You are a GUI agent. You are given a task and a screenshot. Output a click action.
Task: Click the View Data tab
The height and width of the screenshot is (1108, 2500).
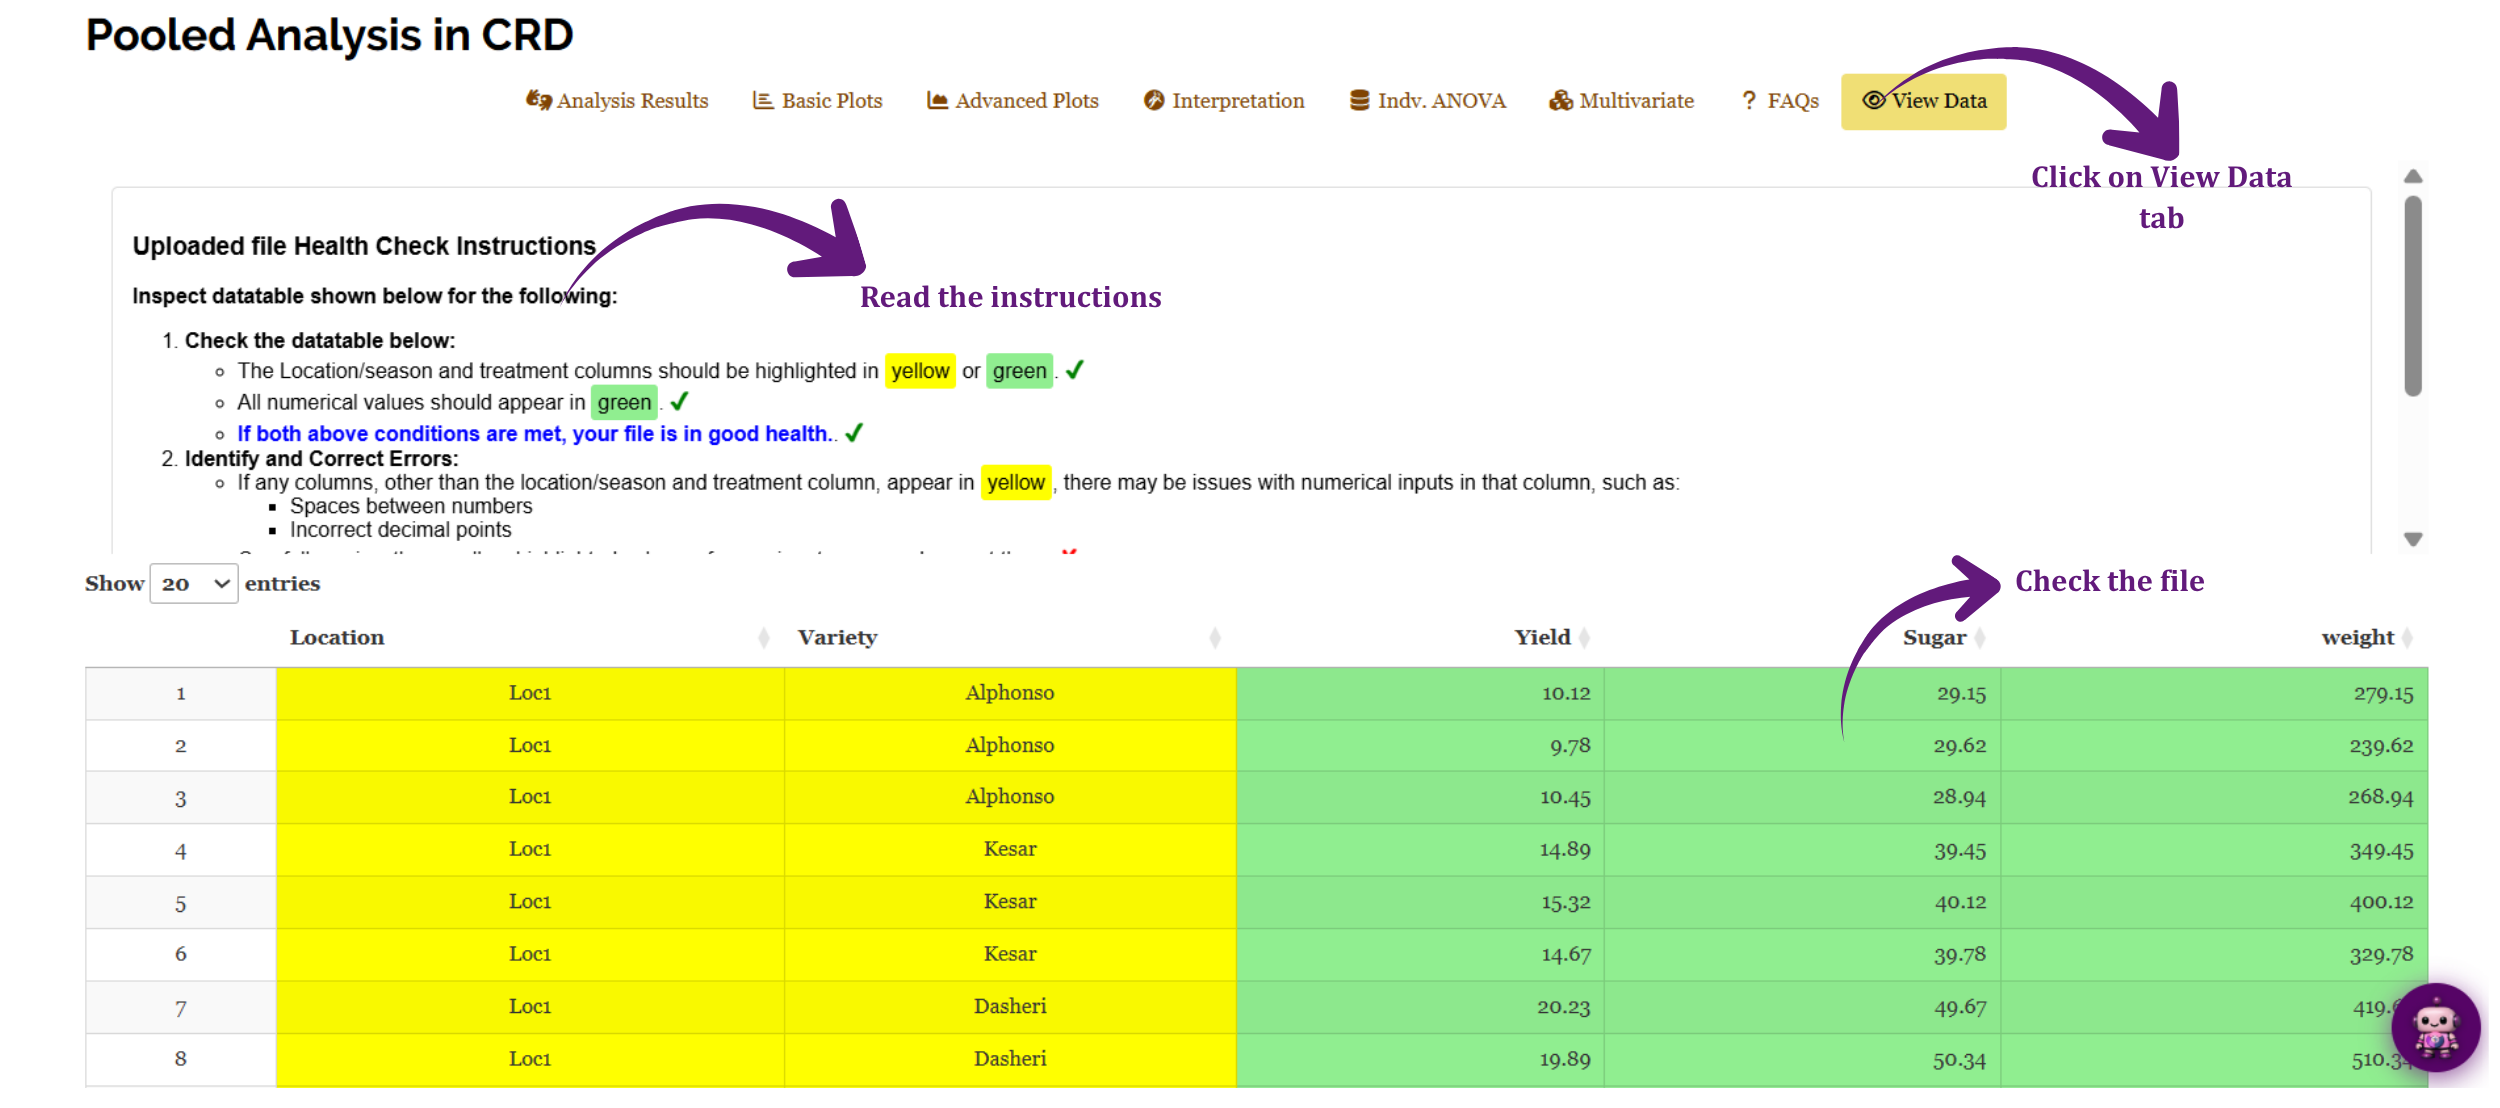coord(1923,101)
